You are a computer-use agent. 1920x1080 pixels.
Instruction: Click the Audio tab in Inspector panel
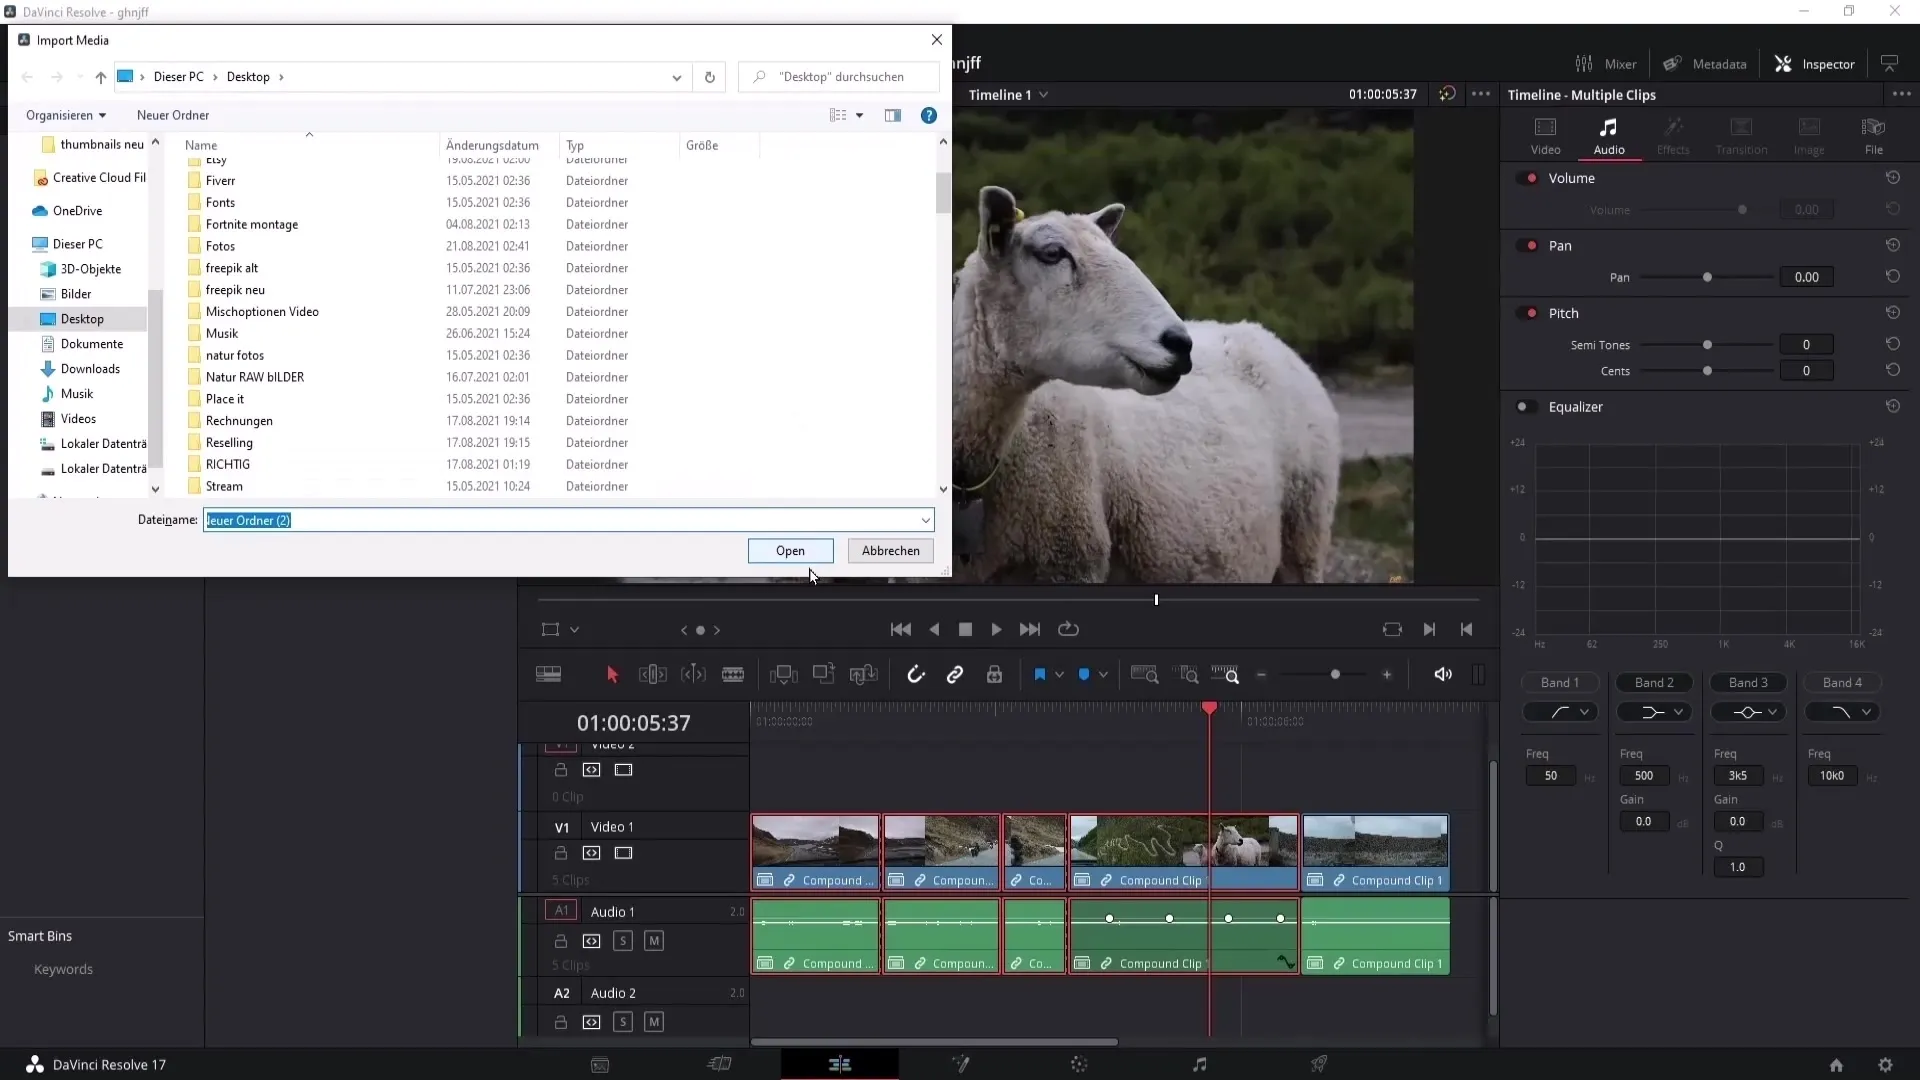pyautogui.click(x=1610, y=132)
